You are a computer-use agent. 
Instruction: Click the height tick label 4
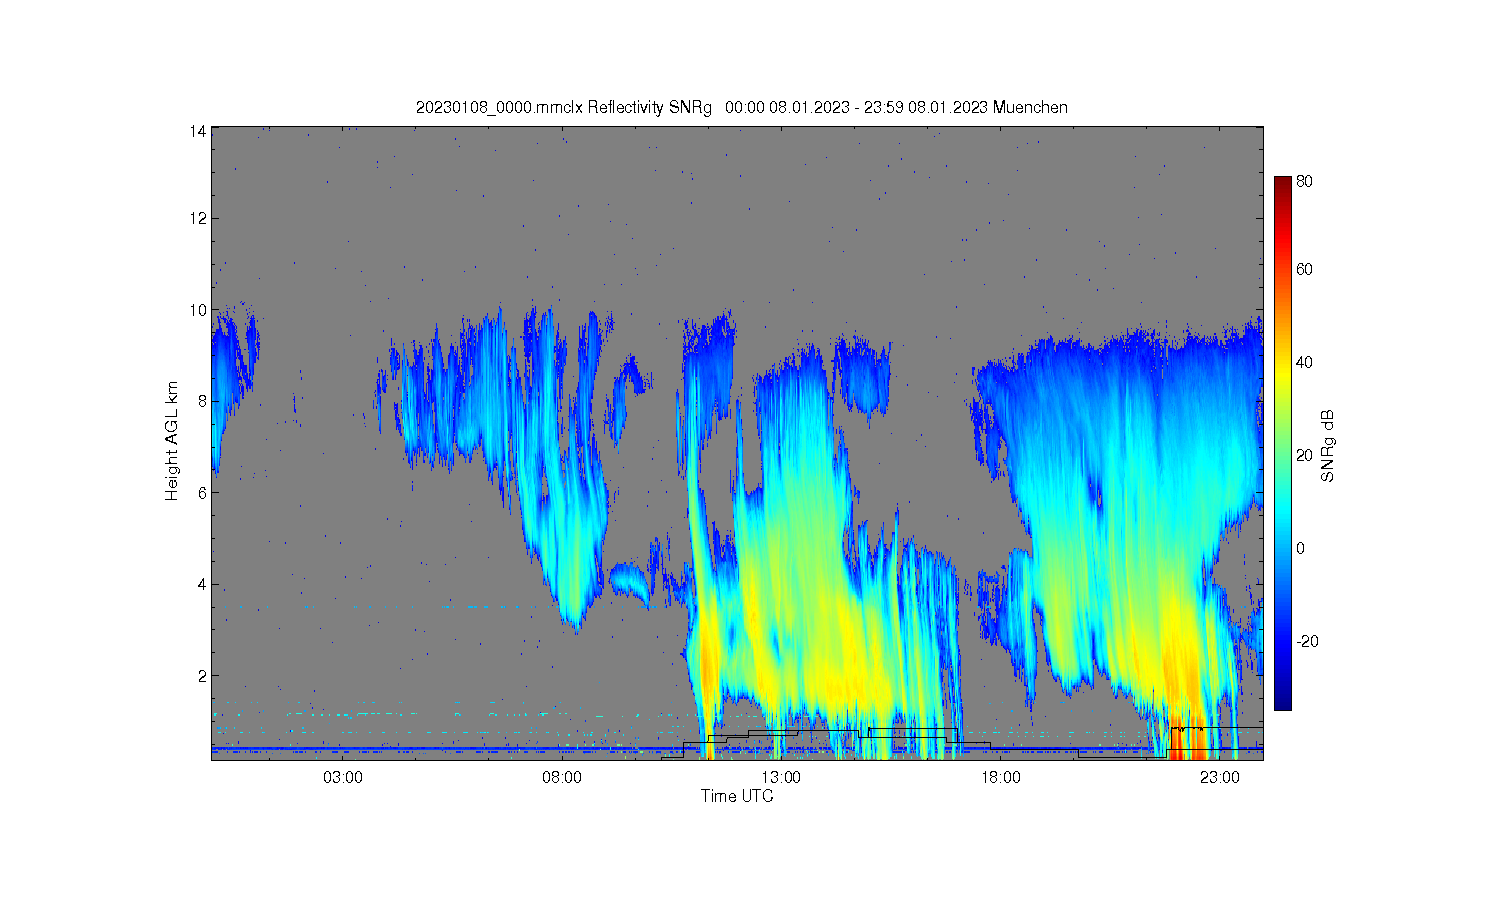coord(202,584)
